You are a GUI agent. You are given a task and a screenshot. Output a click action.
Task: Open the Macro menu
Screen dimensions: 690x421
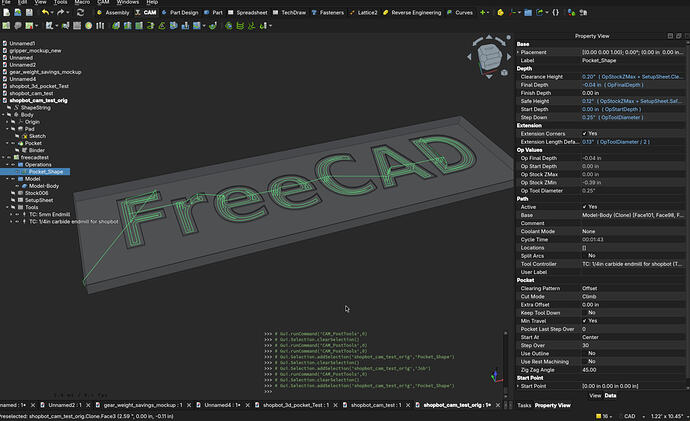[82, 2]
